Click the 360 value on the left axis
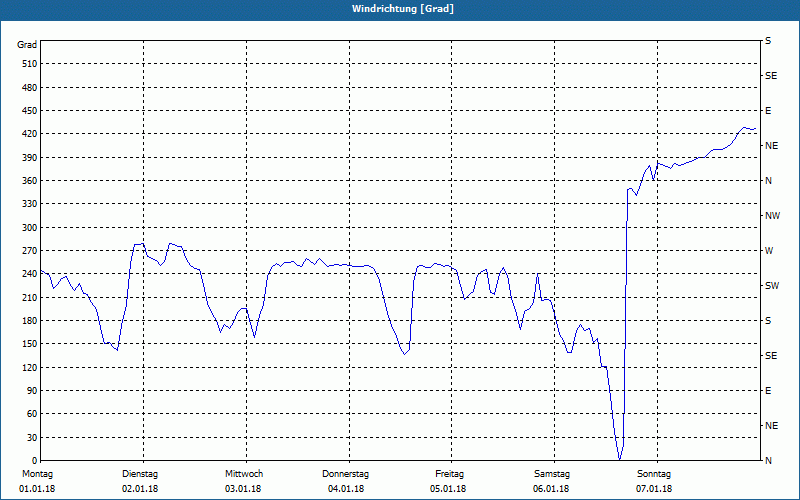800x500 pixels. point(29,181)
